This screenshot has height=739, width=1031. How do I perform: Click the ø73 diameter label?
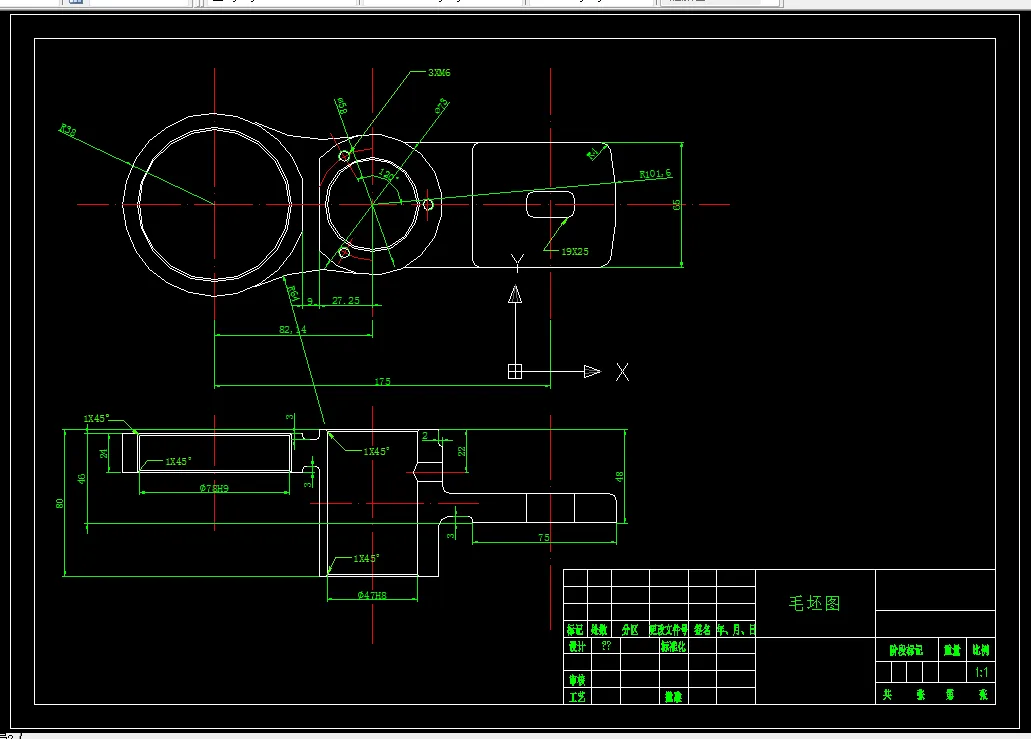(442, 105)
